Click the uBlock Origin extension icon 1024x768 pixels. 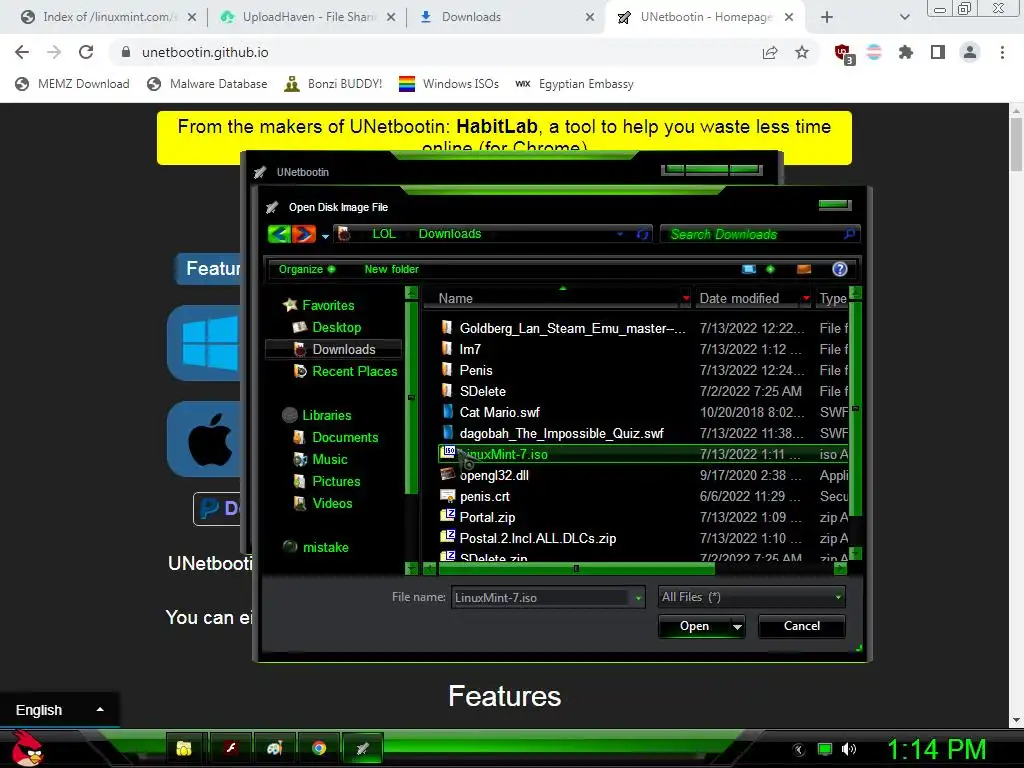[844, 54]
